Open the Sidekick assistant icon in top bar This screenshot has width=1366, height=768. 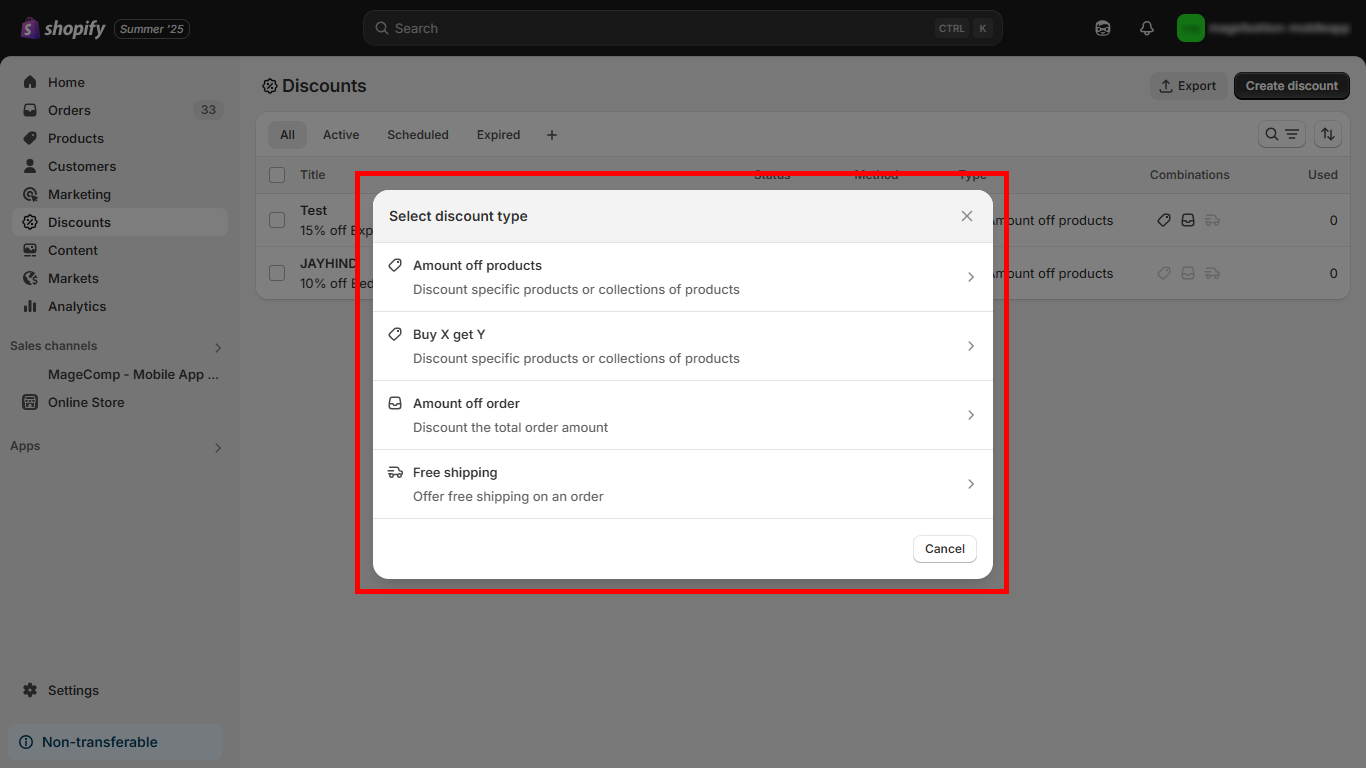tap(1103, 28)
